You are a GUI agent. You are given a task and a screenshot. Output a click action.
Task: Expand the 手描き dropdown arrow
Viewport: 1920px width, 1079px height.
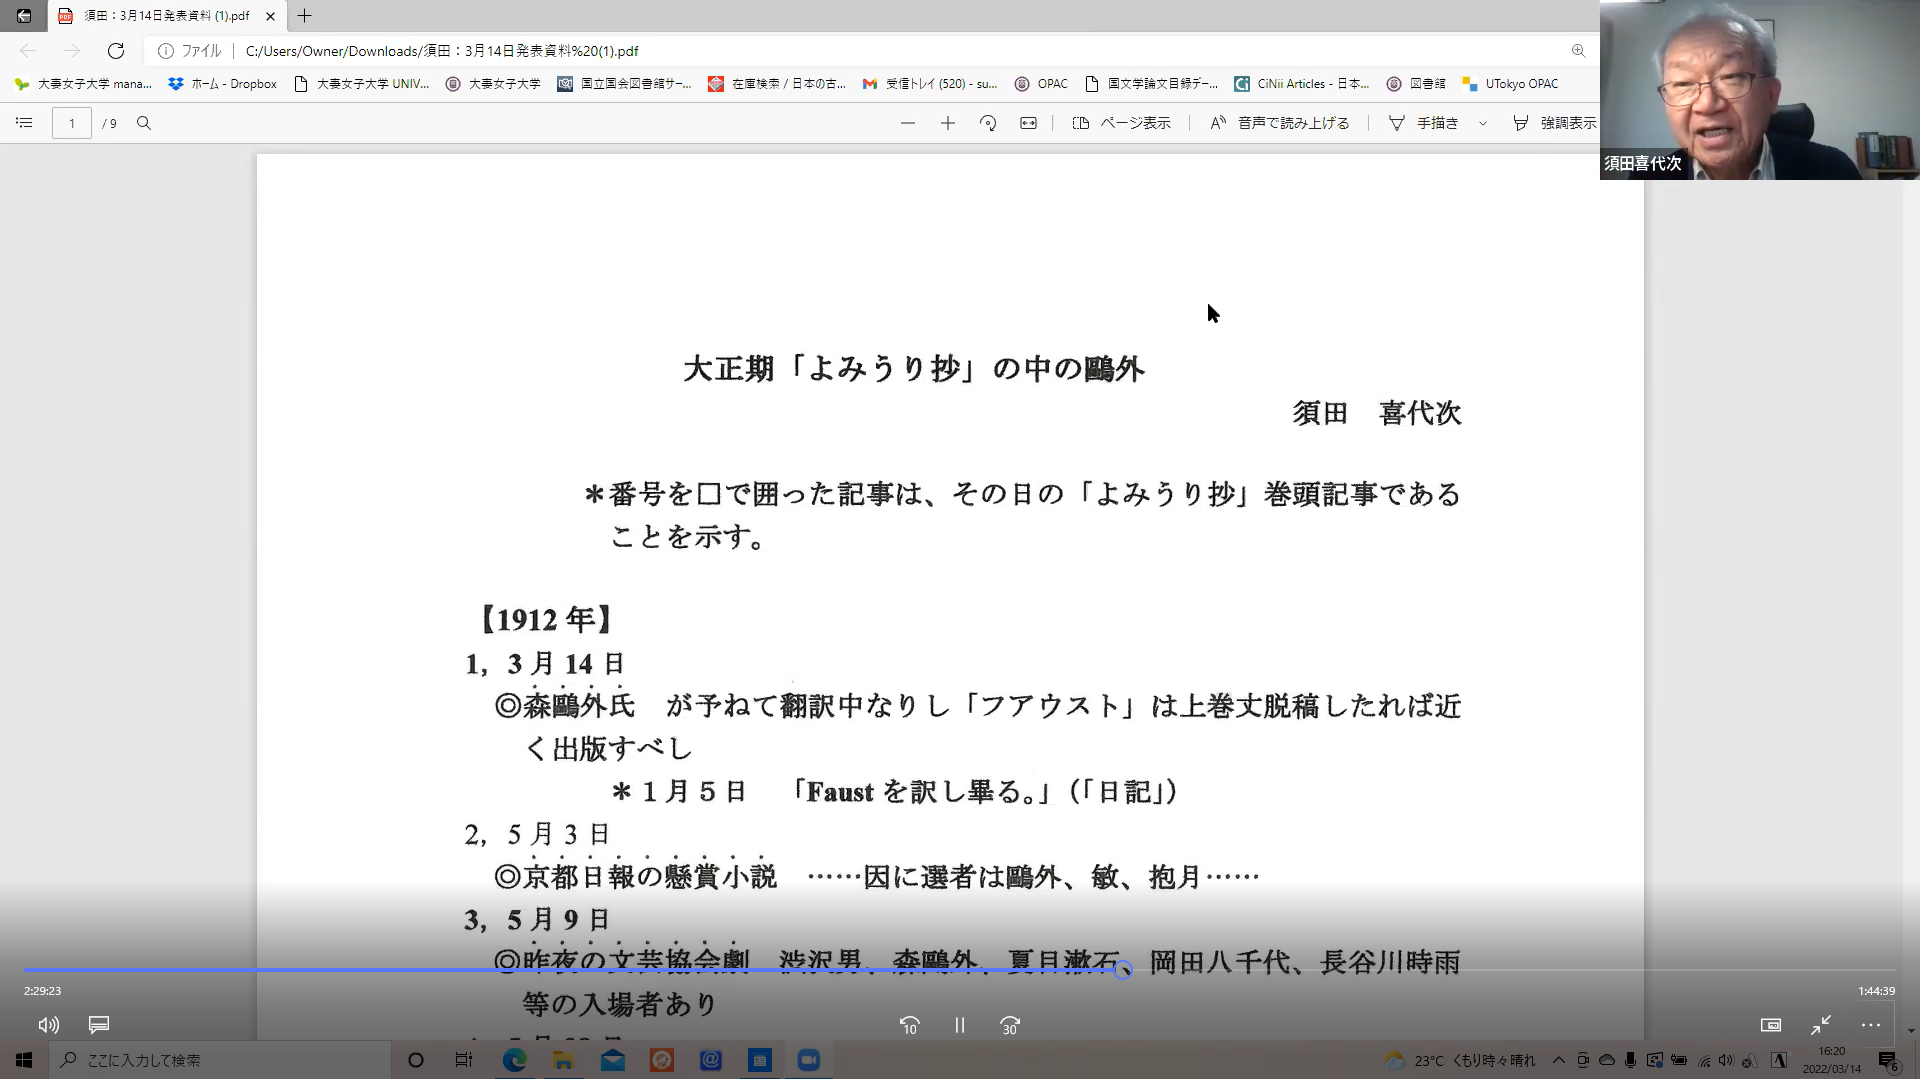click(x=1483, y=123)
